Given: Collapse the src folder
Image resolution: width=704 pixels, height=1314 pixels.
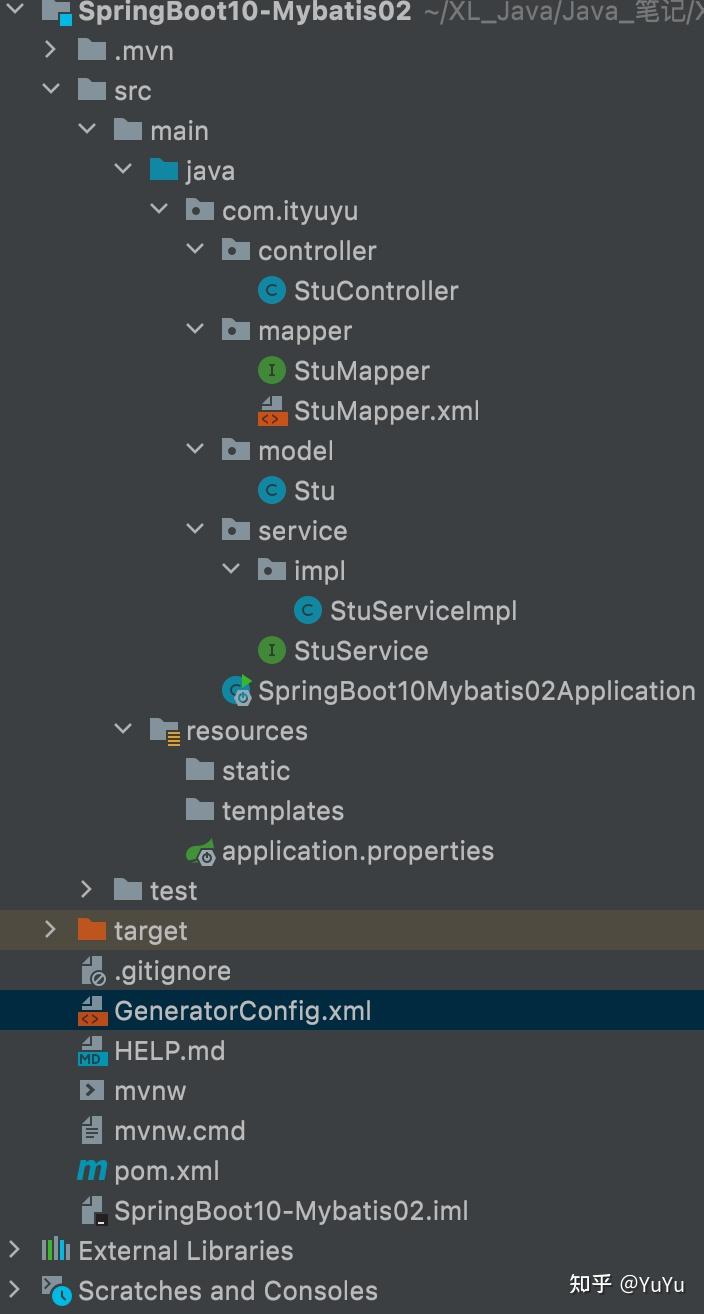Looking at the screenshot, I should [52, 90].
